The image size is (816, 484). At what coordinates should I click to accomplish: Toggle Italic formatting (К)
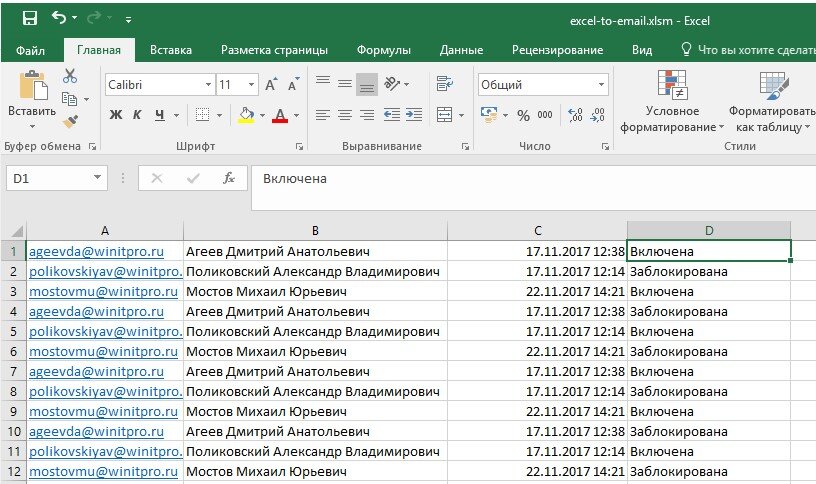[x=137, y=115]
